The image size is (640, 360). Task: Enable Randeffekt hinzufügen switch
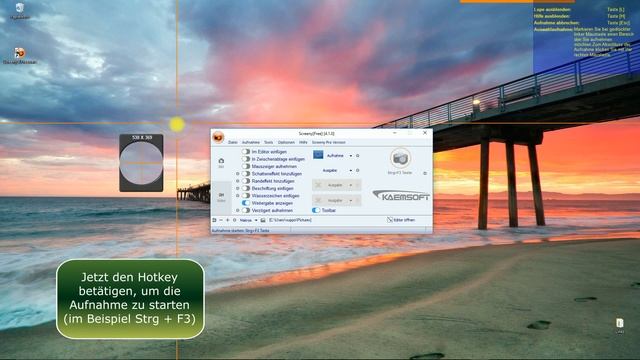[x=246, y=181]
